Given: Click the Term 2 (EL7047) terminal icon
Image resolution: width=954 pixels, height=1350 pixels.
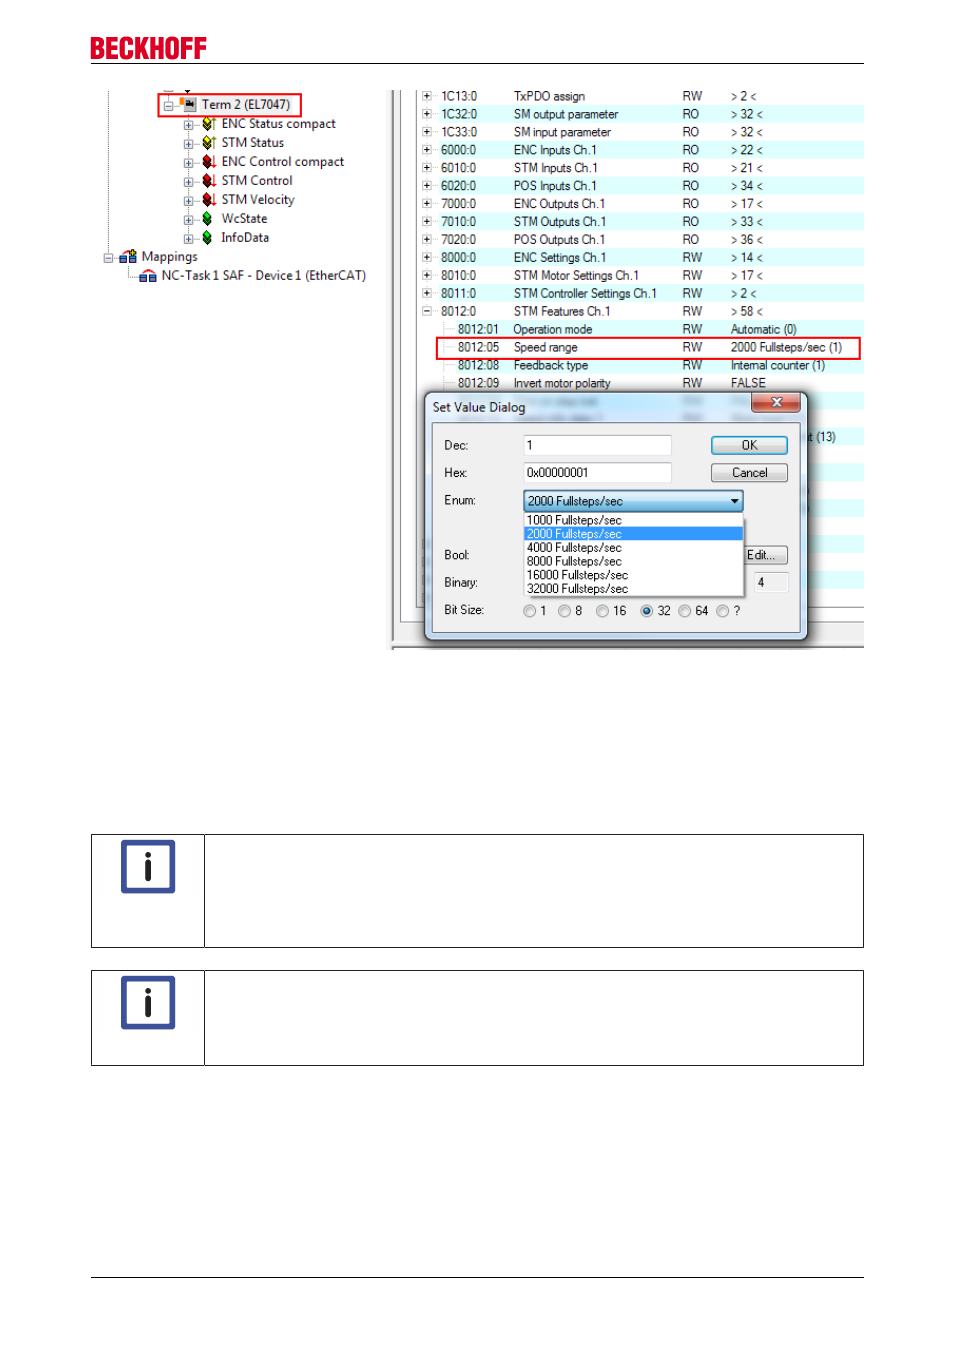Looking at the screenshot, I should point(188,104).
